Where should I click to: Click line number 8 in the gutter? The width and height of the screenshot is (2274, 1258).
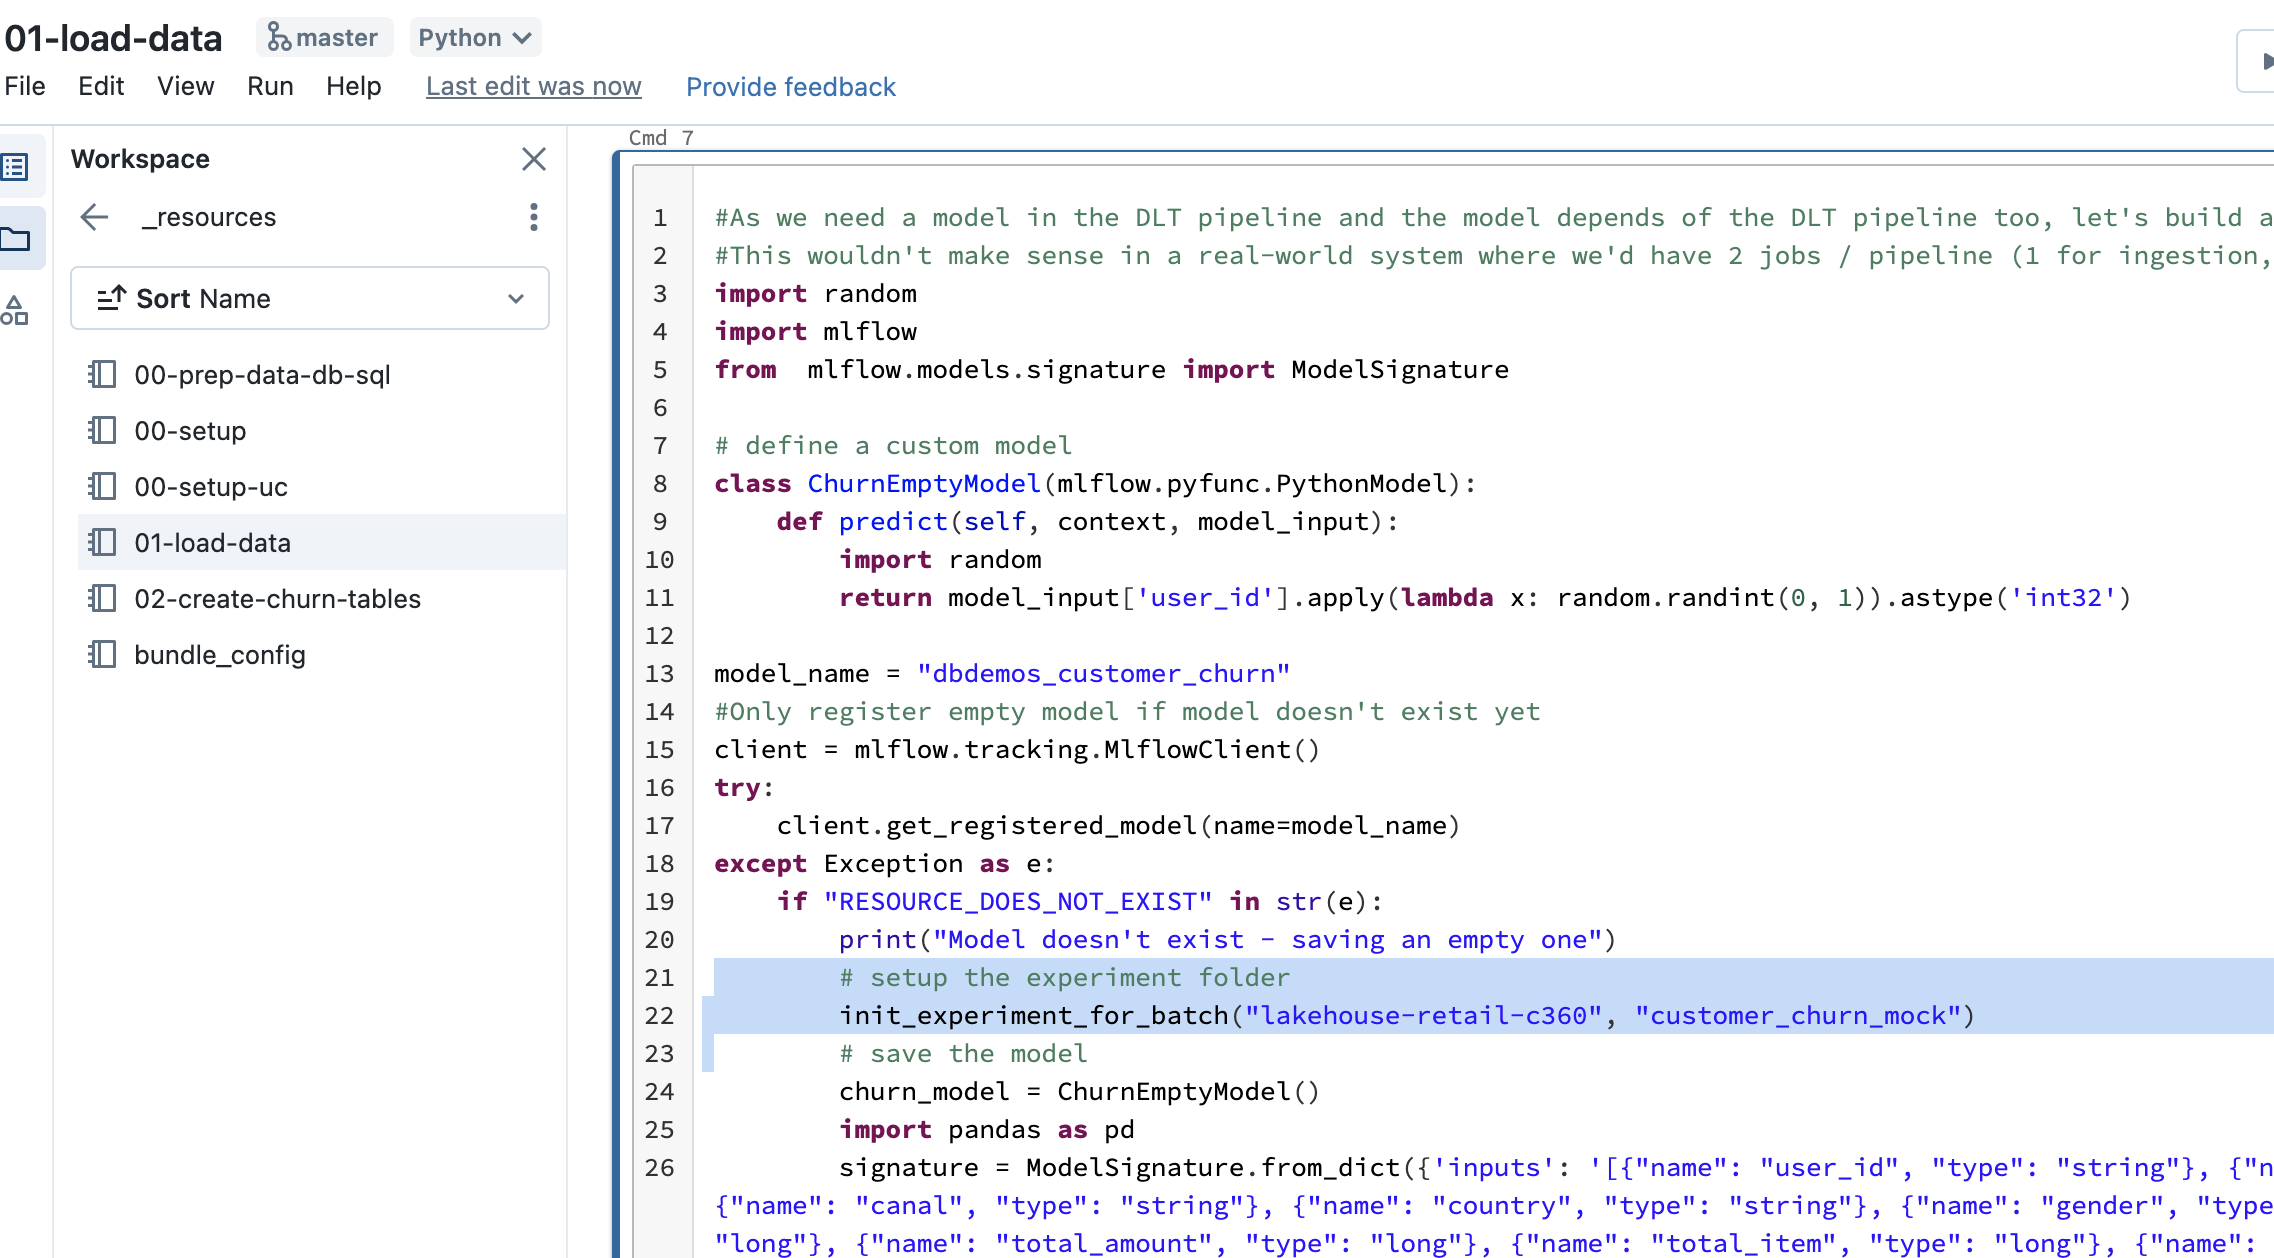click(x=660, y=484)
